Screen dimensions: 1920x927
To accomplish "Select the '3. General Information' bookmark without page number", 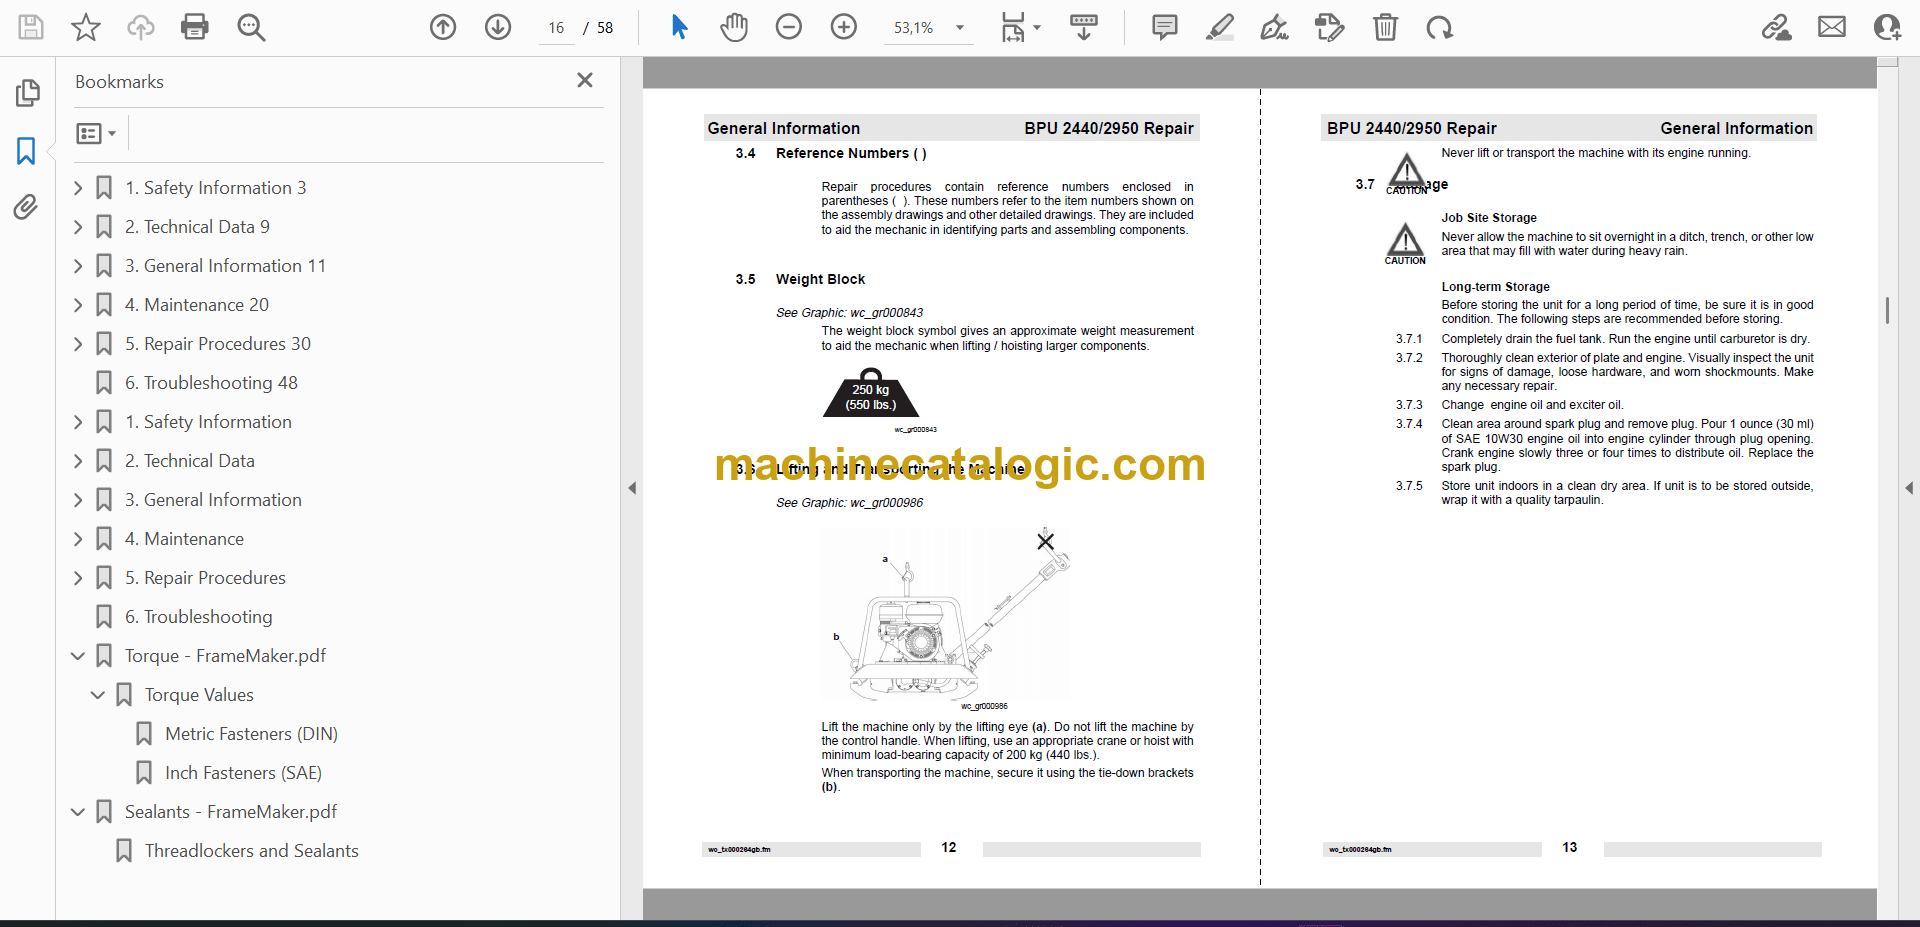I will tap(213, 500).
